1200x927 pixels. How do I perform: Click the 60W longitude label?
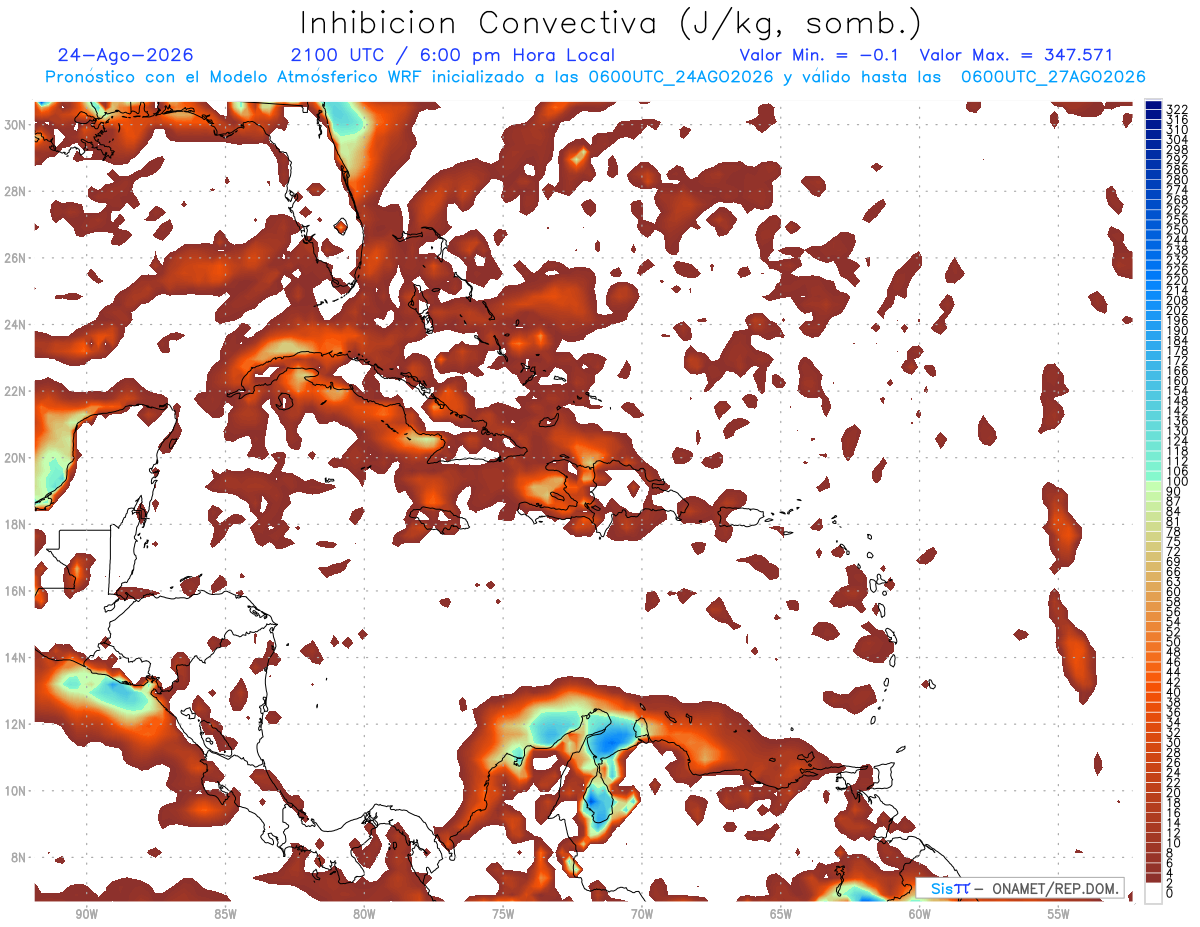click(920, 914)
